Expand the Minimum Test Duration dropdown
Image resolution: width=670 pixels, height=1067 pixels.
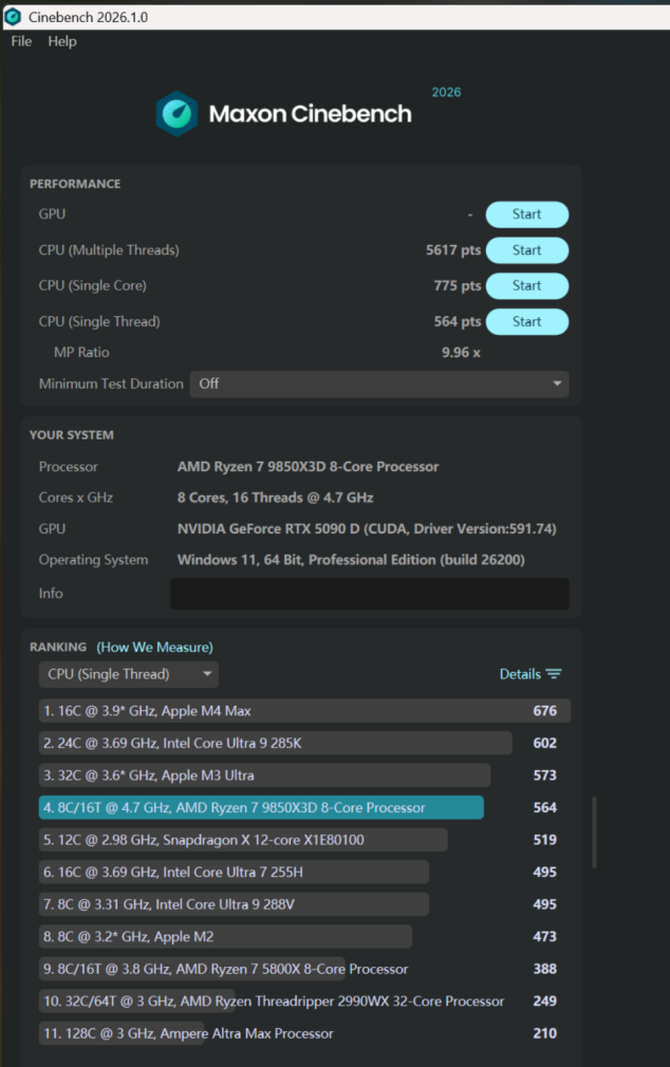click(379, 384)
